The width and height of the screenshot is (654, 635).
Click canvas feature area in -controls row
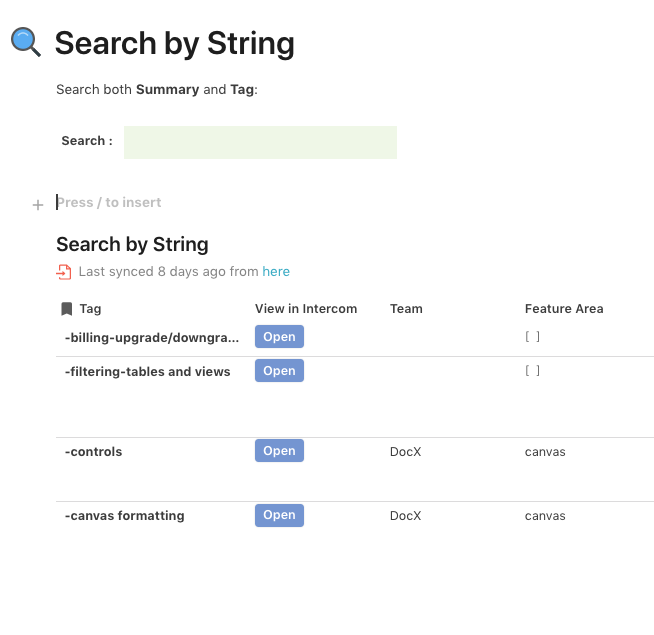(x=545, y=452)
